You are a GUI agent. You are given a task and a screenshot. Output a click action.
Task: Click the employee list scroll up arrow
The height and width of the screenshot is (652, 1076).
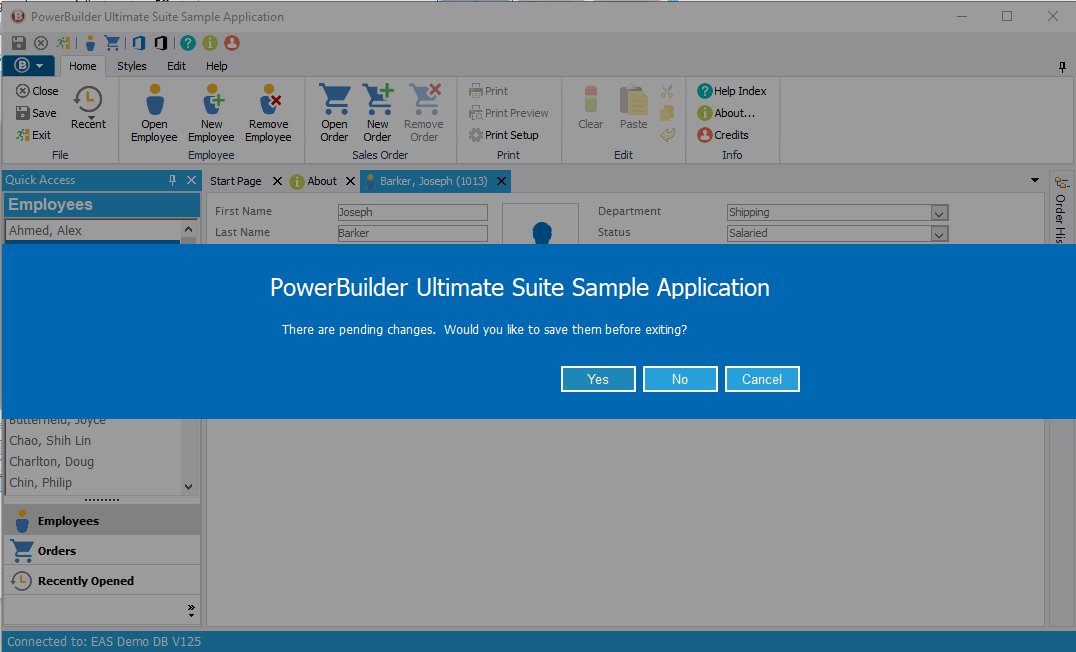189,229
